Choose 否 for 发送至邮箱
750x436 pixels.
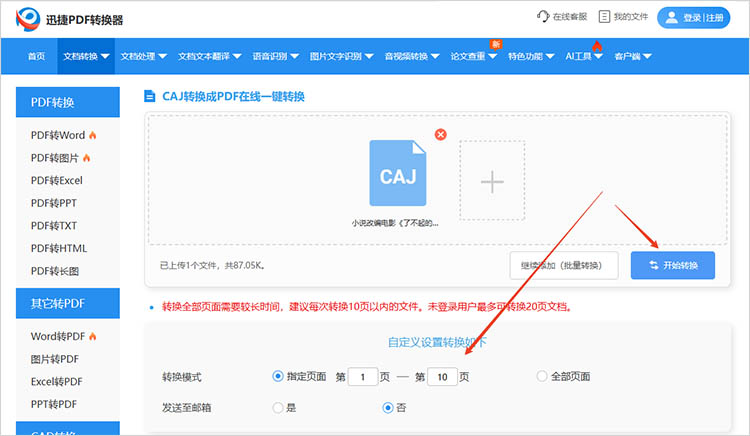click(x=388, y=408)
